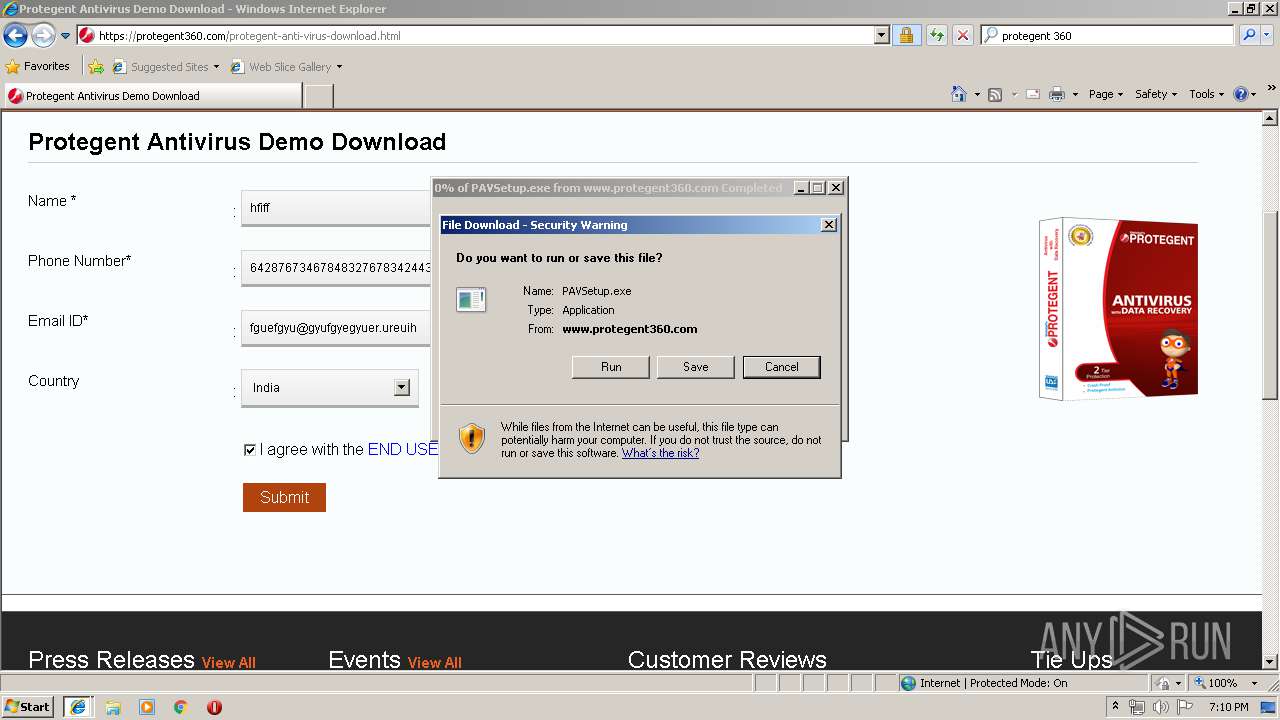1280x720 pixels.
Task: Open the Country dropdown showing India
Action: tap(330, 388)
